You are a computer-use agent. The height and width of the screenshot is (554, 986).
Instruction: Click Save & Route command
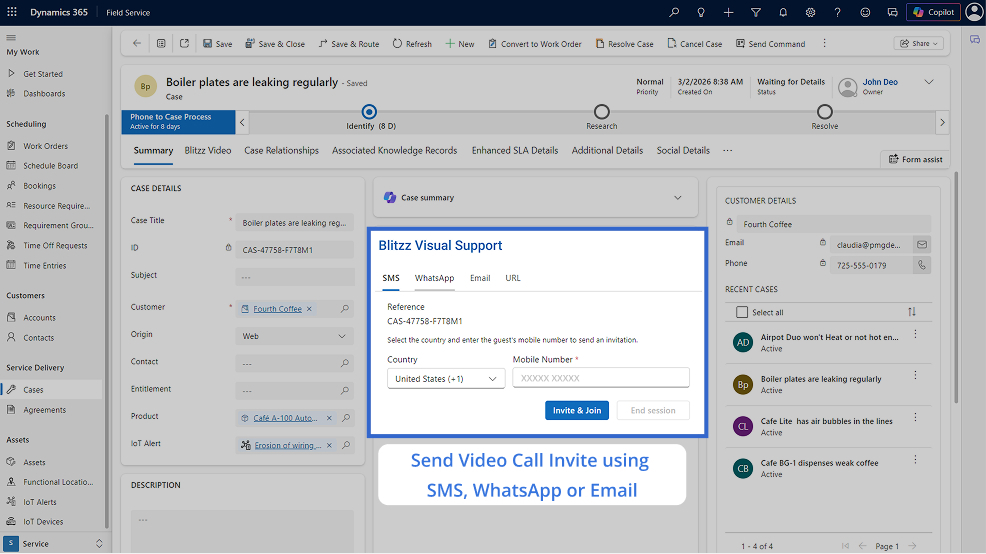[348, 43]
